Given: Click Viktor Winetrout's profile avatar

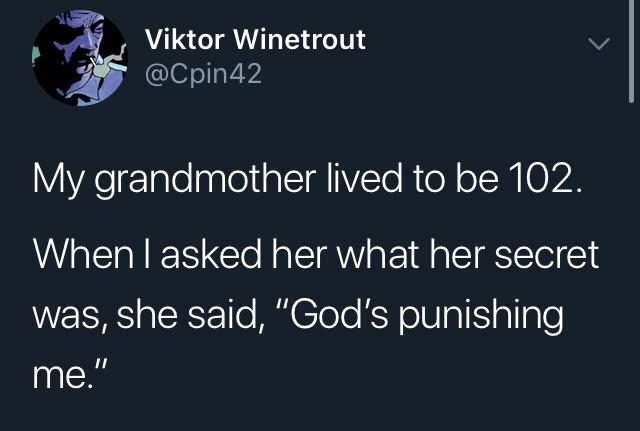Looking at the screenshot, I should (75, 58).
